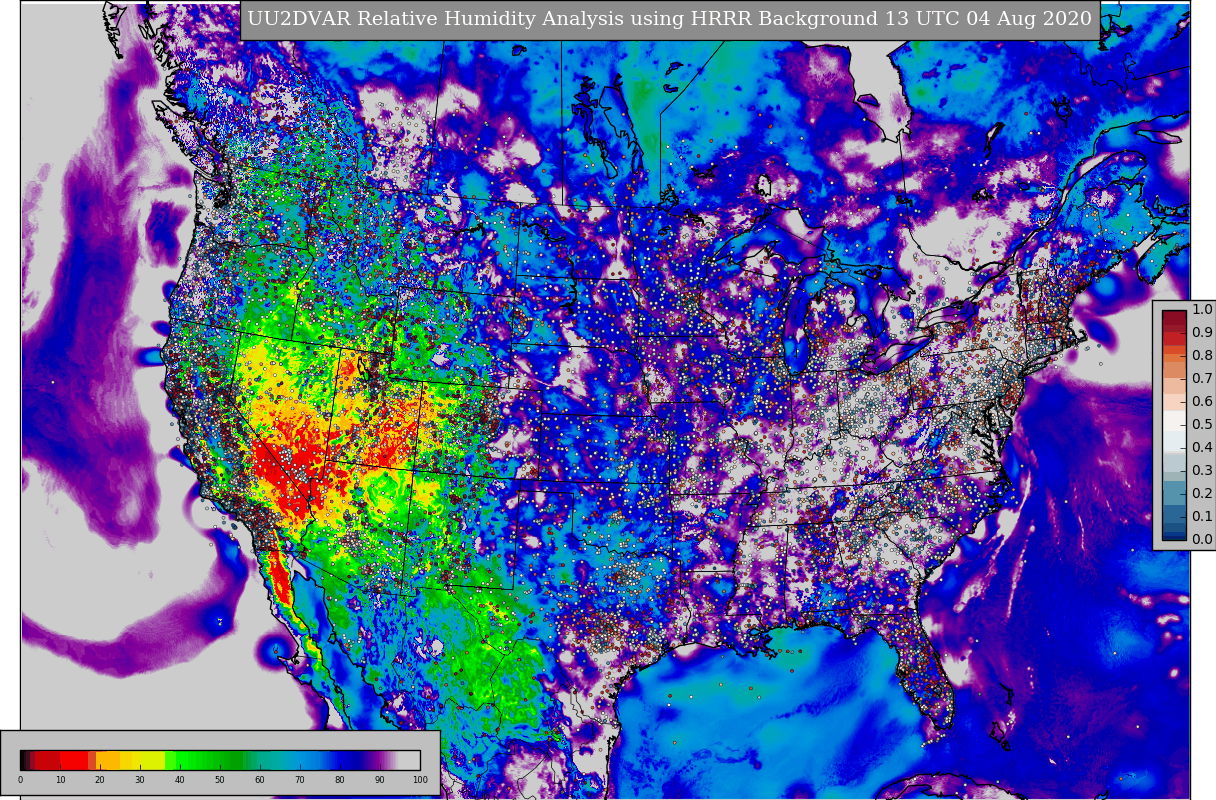Screen dimensions: 1216x800
Task: Pick the light gray swatch near 100 on bottom colorbar
Action: tap(409, 760)
